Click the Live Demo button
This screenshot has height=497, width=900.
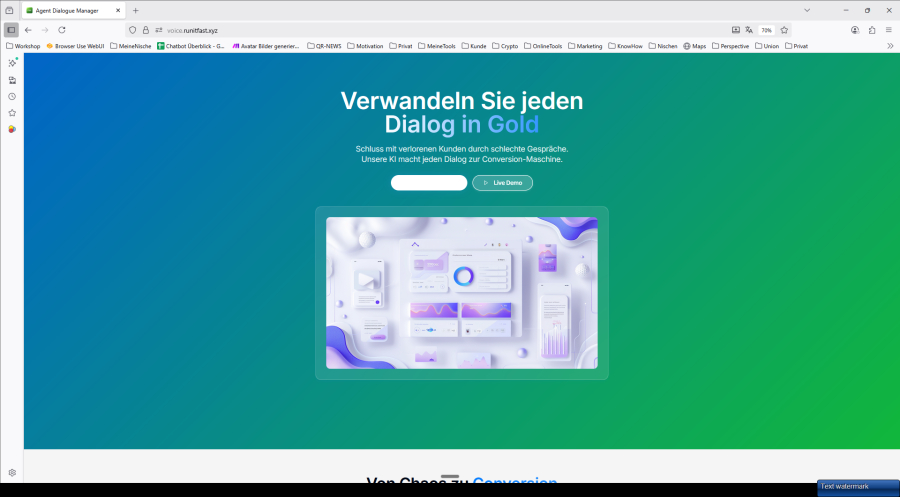502,183
